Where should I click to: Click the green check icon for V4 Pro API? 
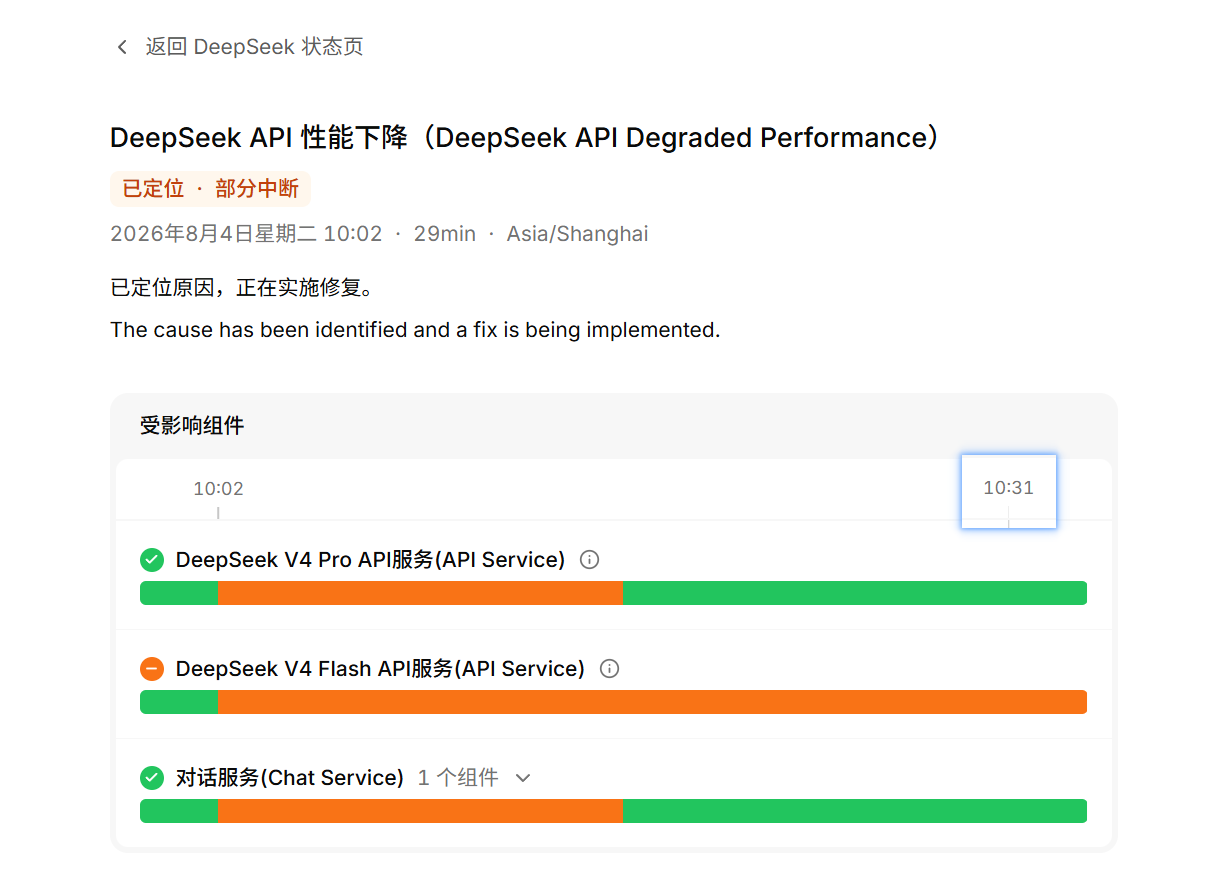click(152, 560)
